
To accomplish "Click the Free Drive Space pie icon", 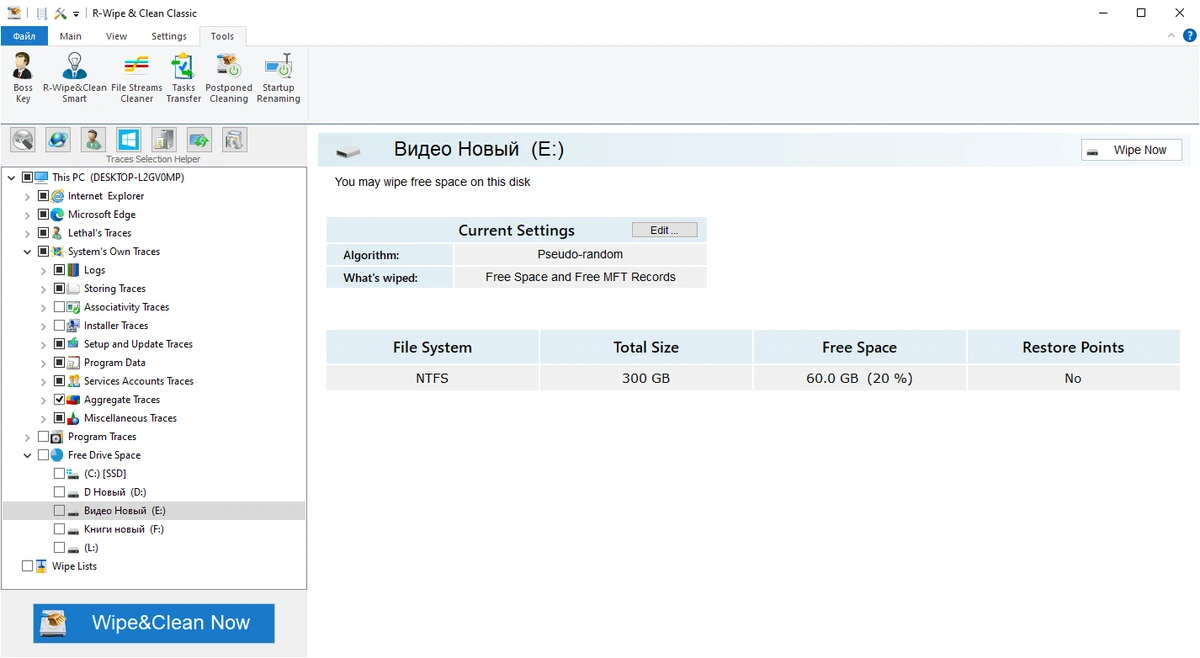I will pos(58,455).
